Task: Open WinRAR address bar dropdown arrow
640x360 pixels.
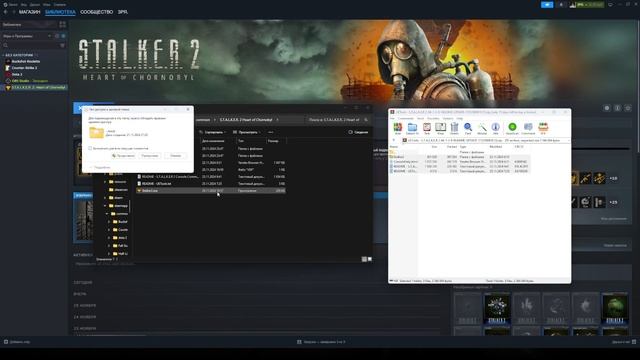Action: 568,140
